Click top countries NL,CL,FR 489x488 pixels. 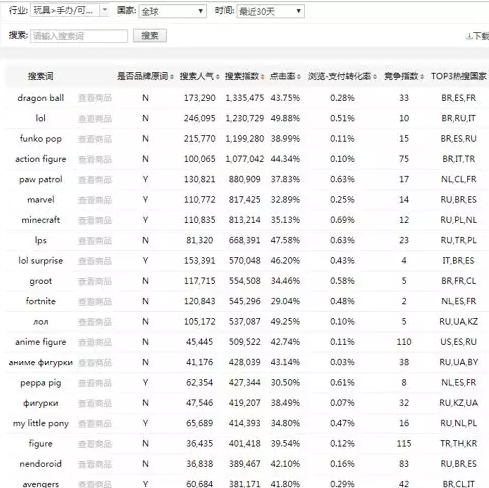(459, 179)
